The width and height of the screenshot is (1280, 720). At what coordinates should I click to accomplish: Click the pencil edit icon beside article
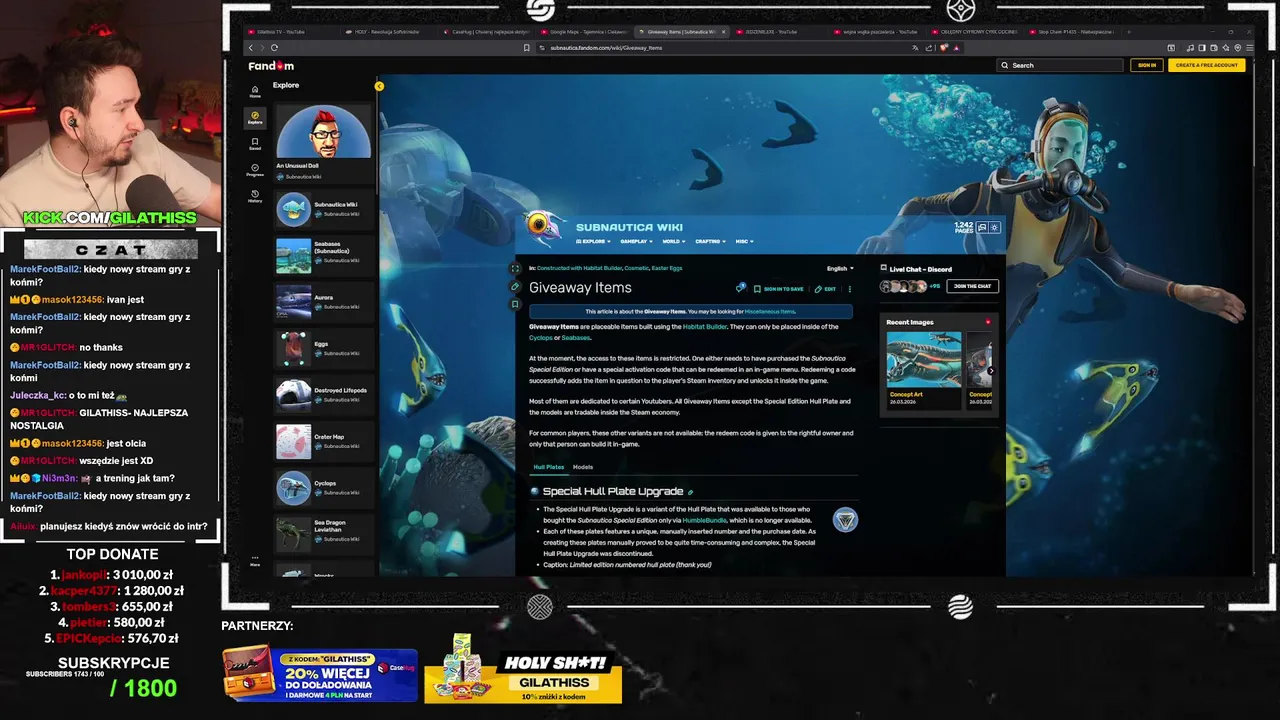pos(515,286)
